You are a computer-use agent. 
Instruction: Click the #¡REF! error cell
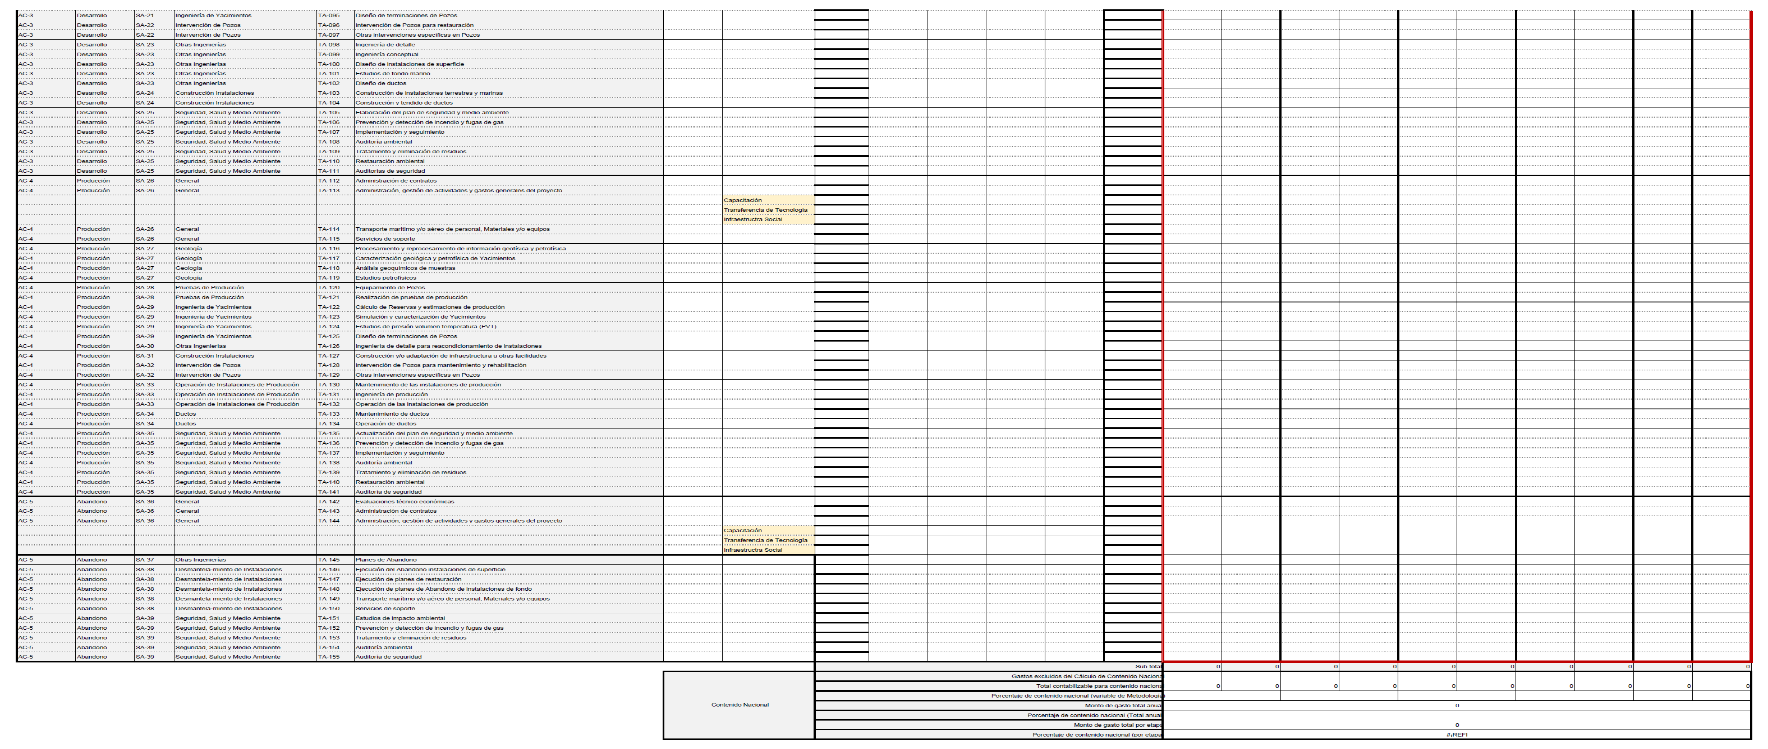pyautogui.click(x=1456, y=735)
